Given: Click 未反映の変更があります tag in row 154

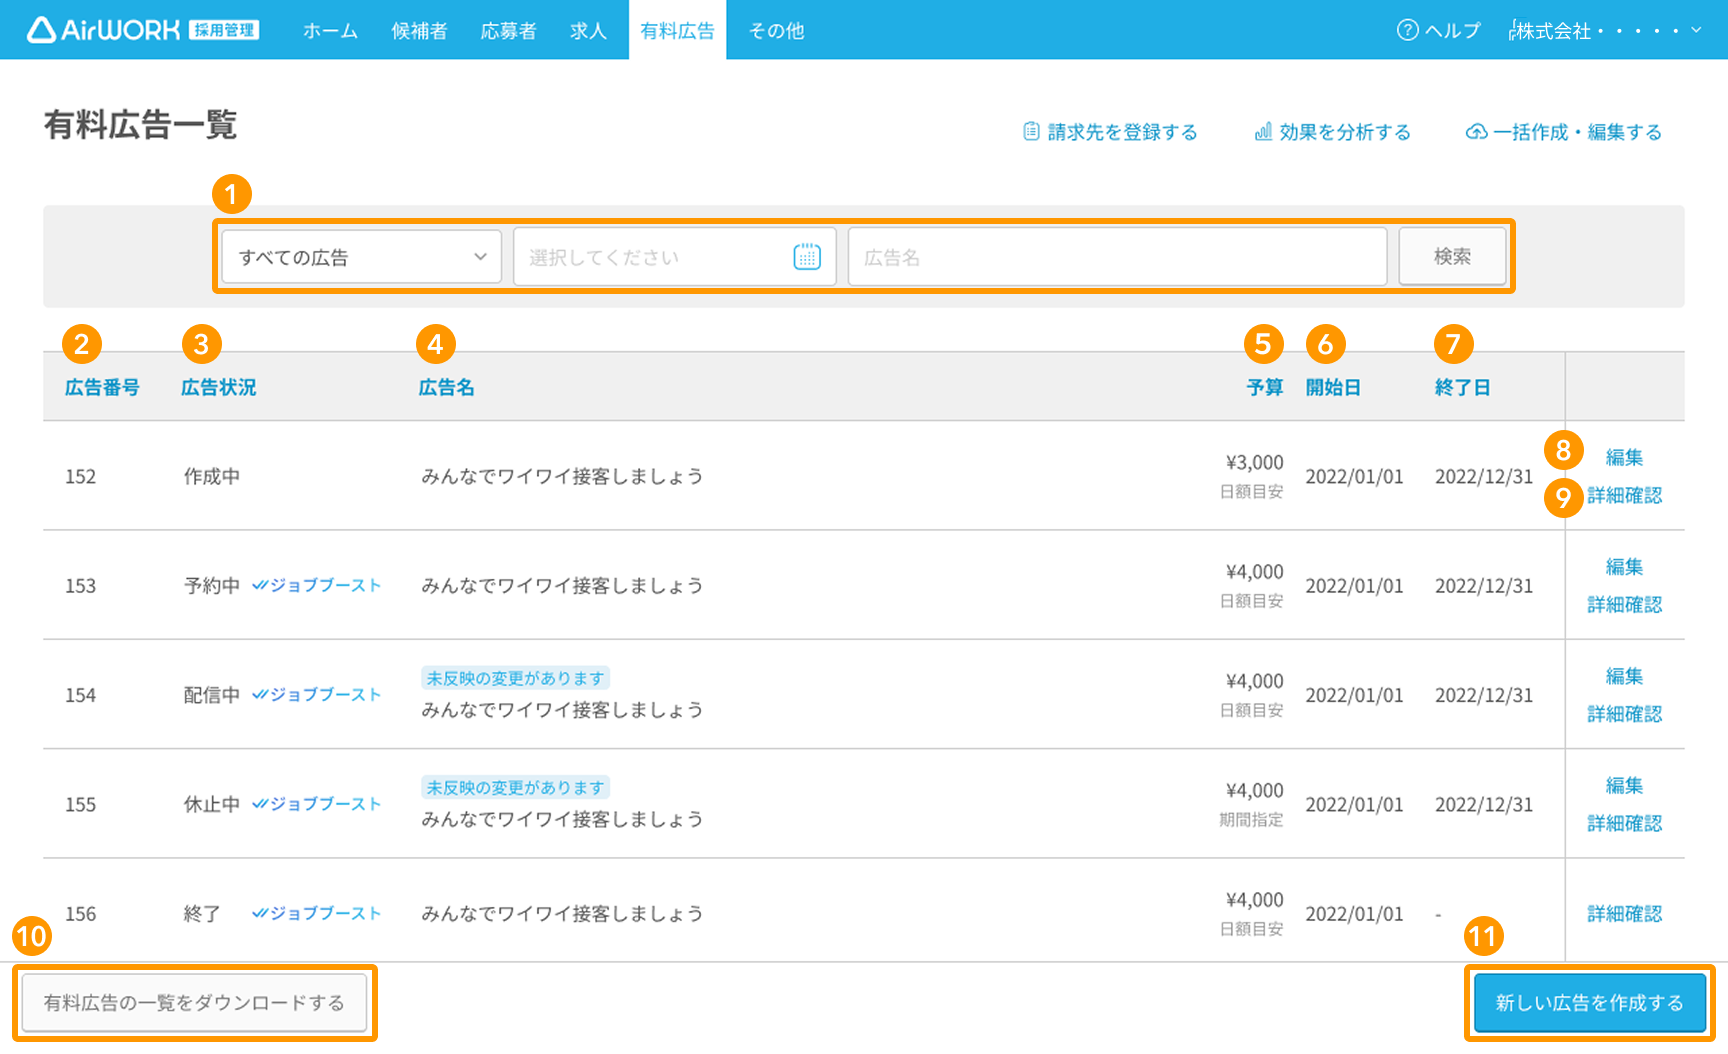Looking at the screenshot, I should pyautogui.click(x=515, y=678).
